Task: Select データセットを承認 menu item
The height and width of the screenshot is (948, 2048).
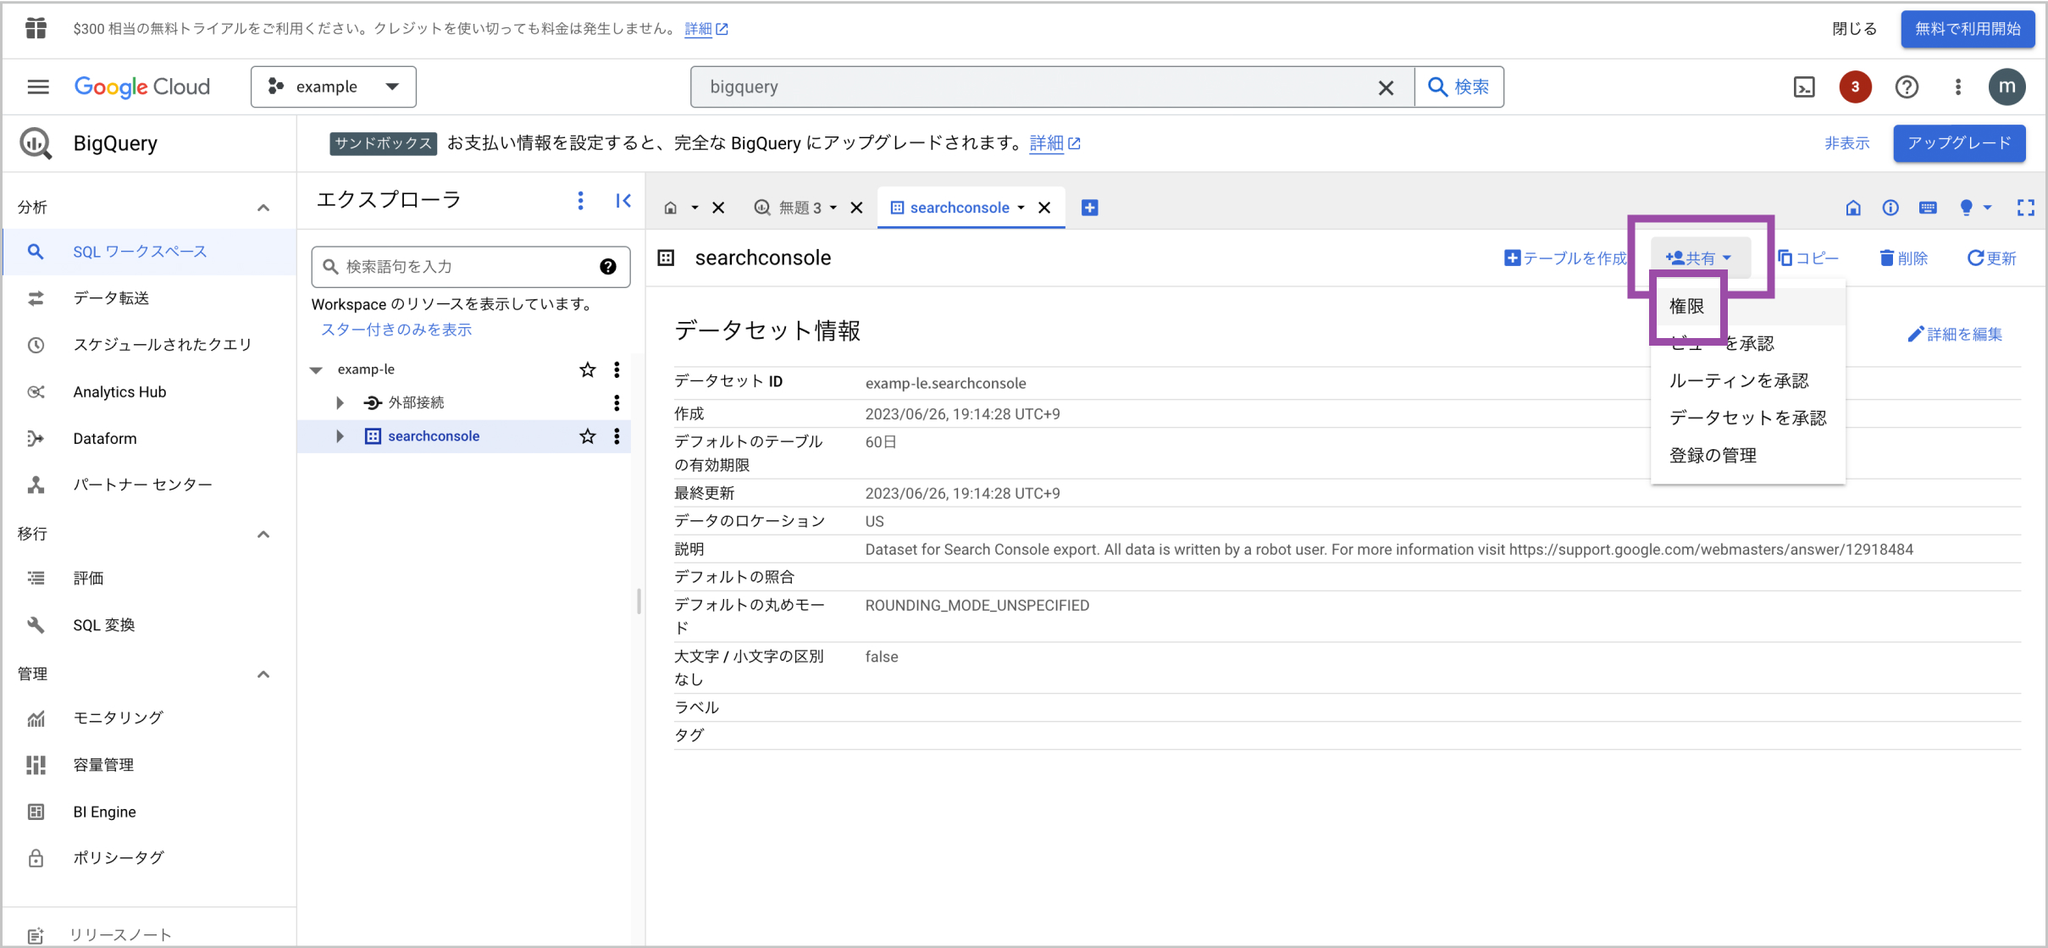Action: [x=1748, y=418]
